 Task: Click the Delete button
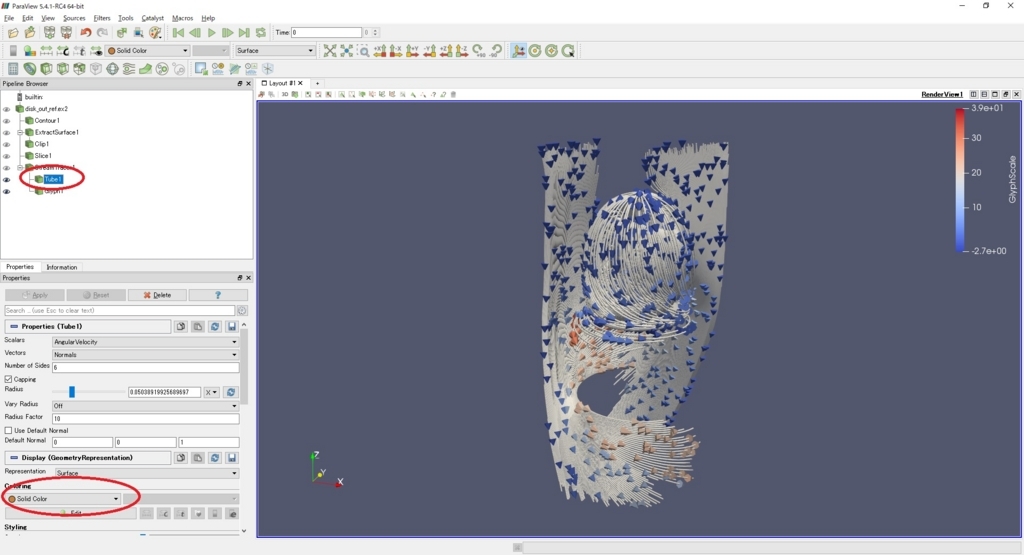(157, 295)
